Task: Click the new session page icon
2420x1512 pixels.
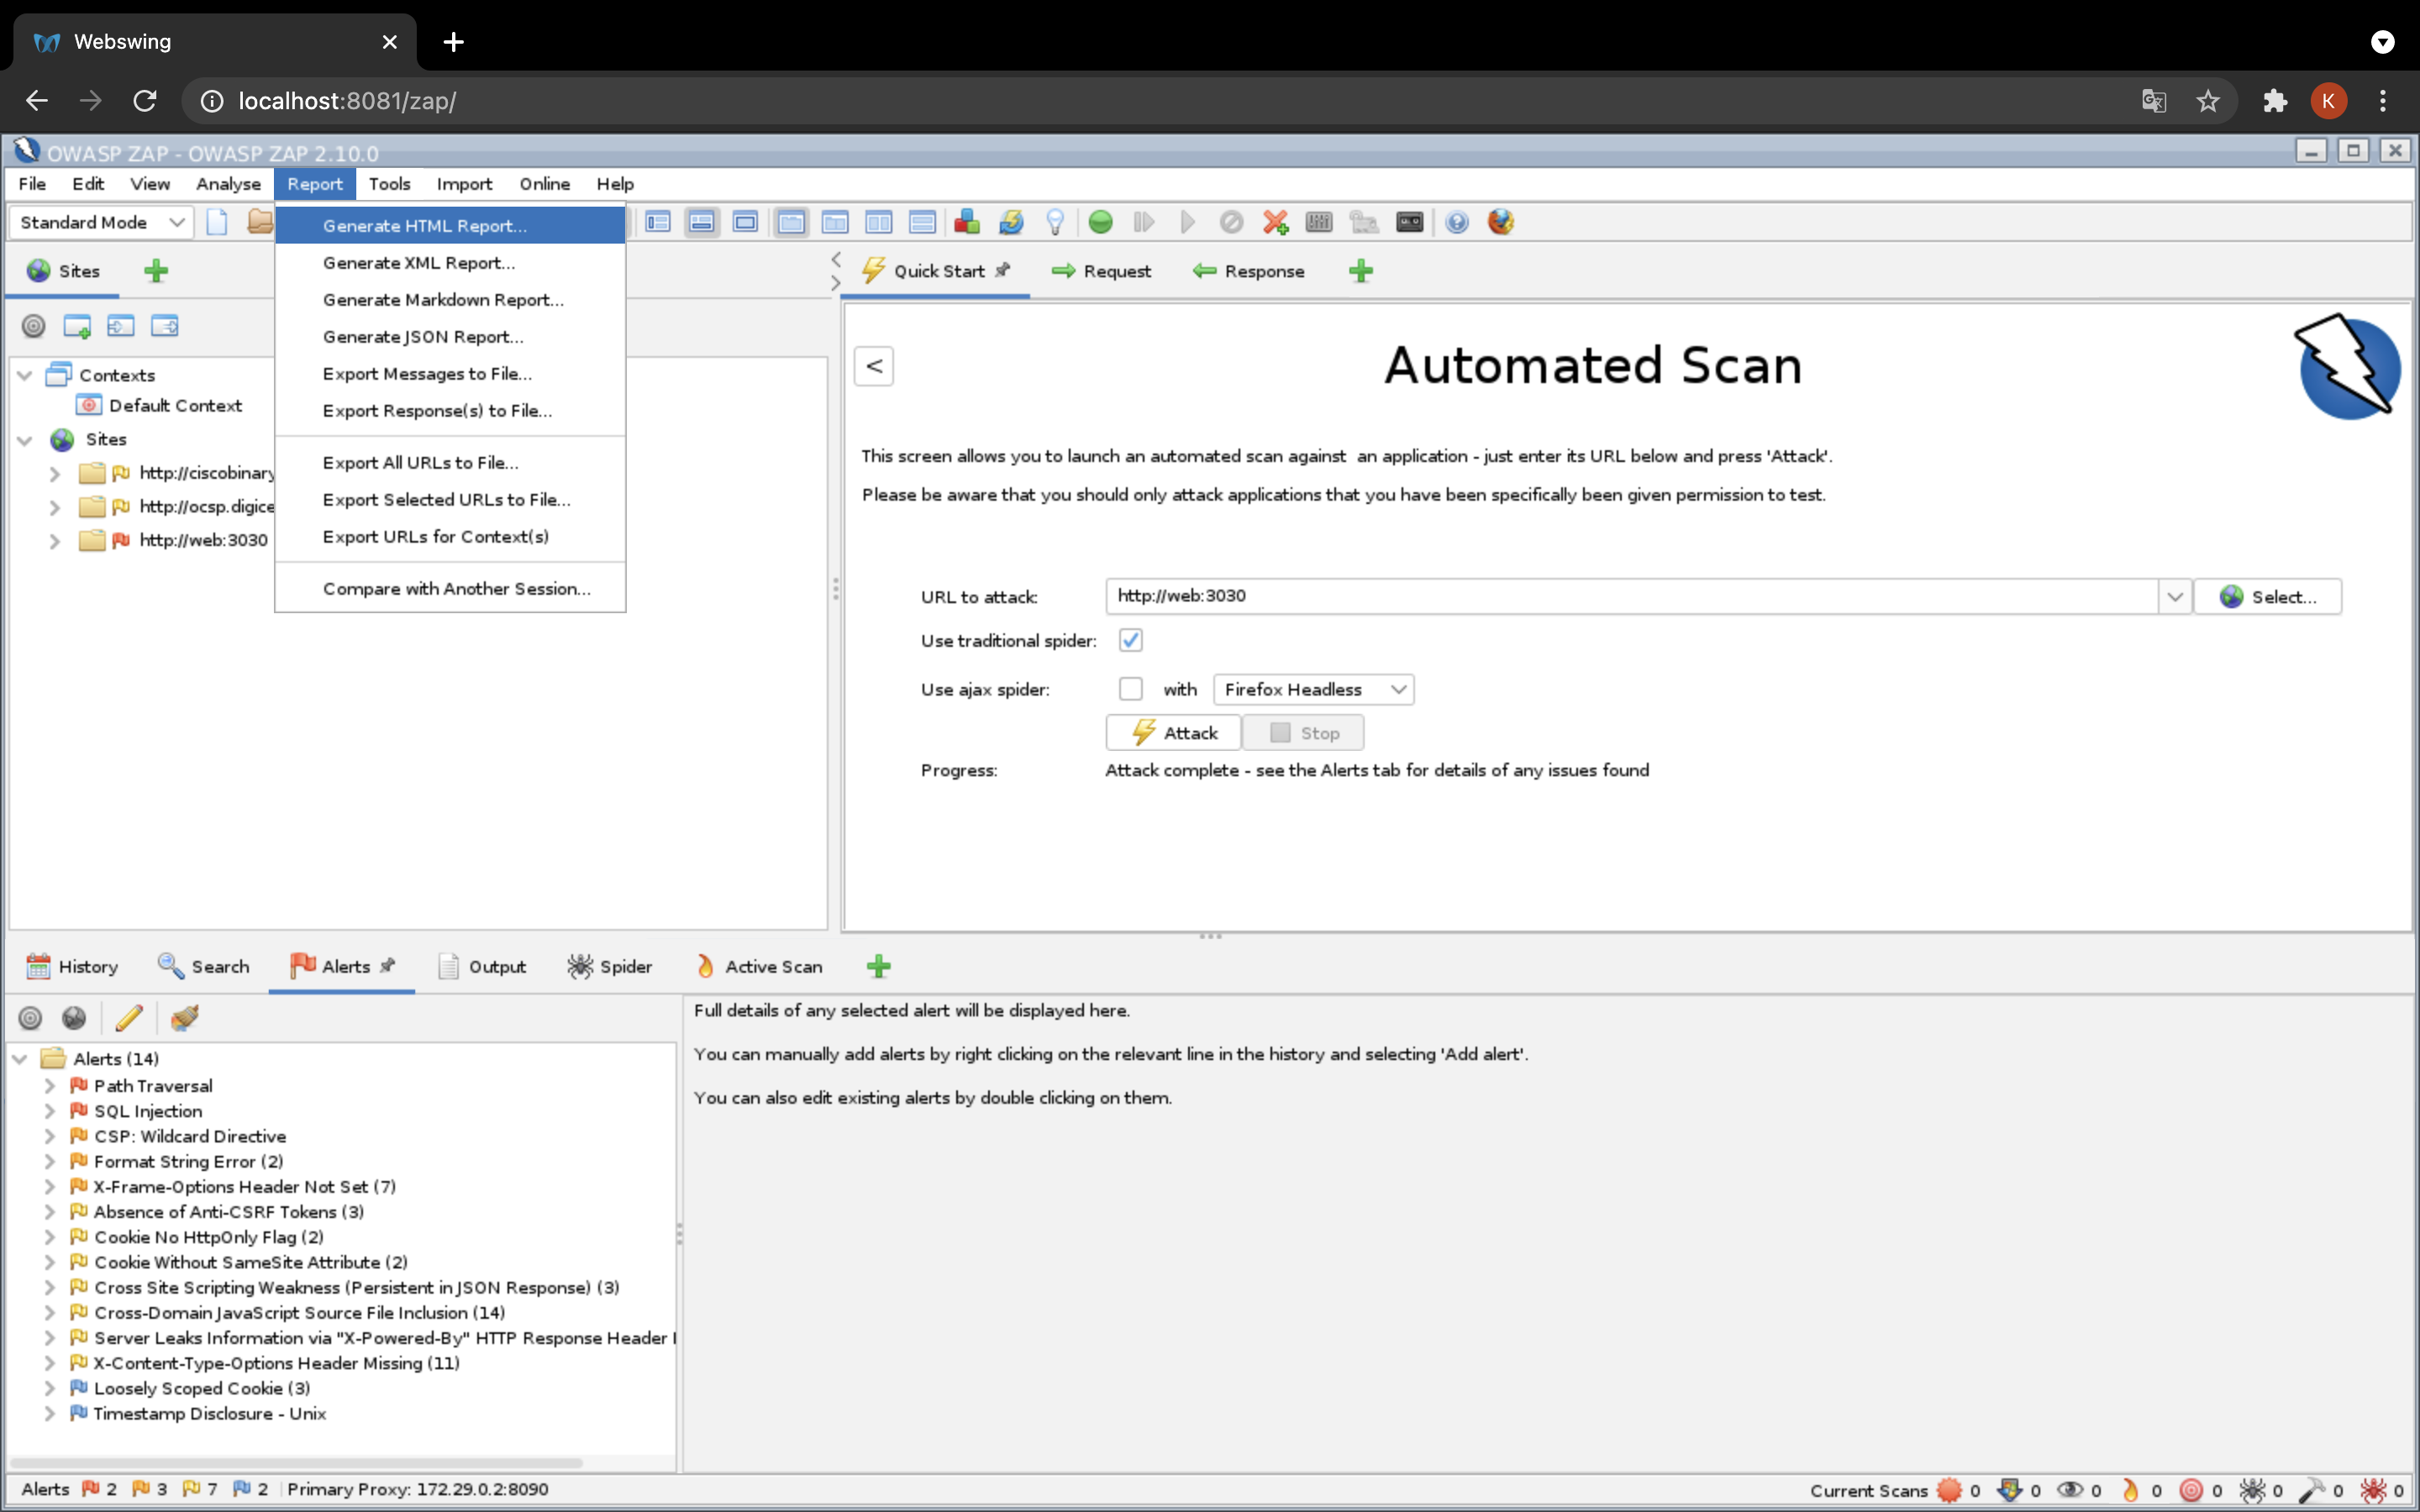Action: click(217, 222)
